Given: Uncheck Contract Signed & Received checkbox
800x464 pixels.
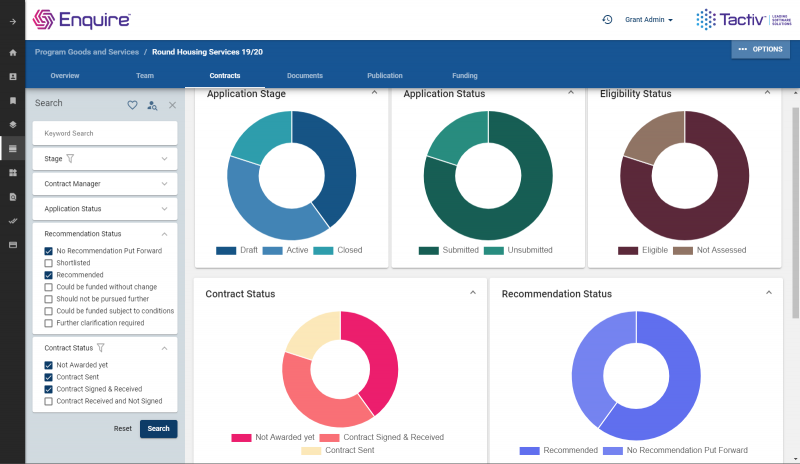Looking at the screenshot, I should point(48,389).
